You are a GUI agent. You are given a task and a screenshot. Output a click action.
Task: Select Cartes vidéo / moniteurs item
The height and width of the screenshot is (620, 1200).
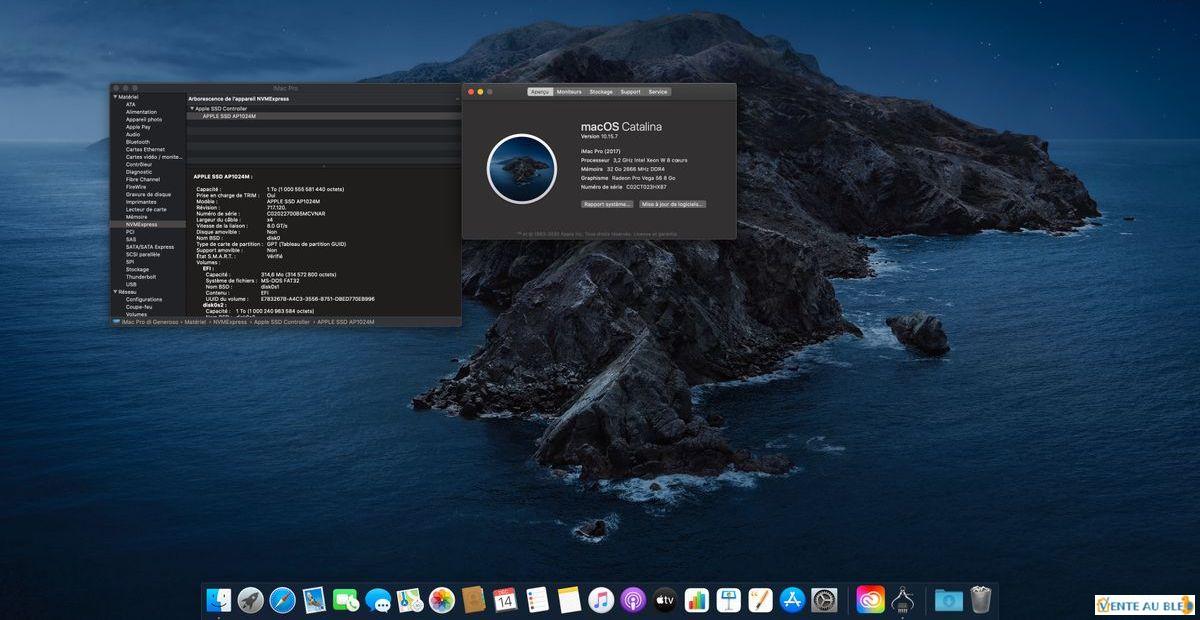(154, 157)
